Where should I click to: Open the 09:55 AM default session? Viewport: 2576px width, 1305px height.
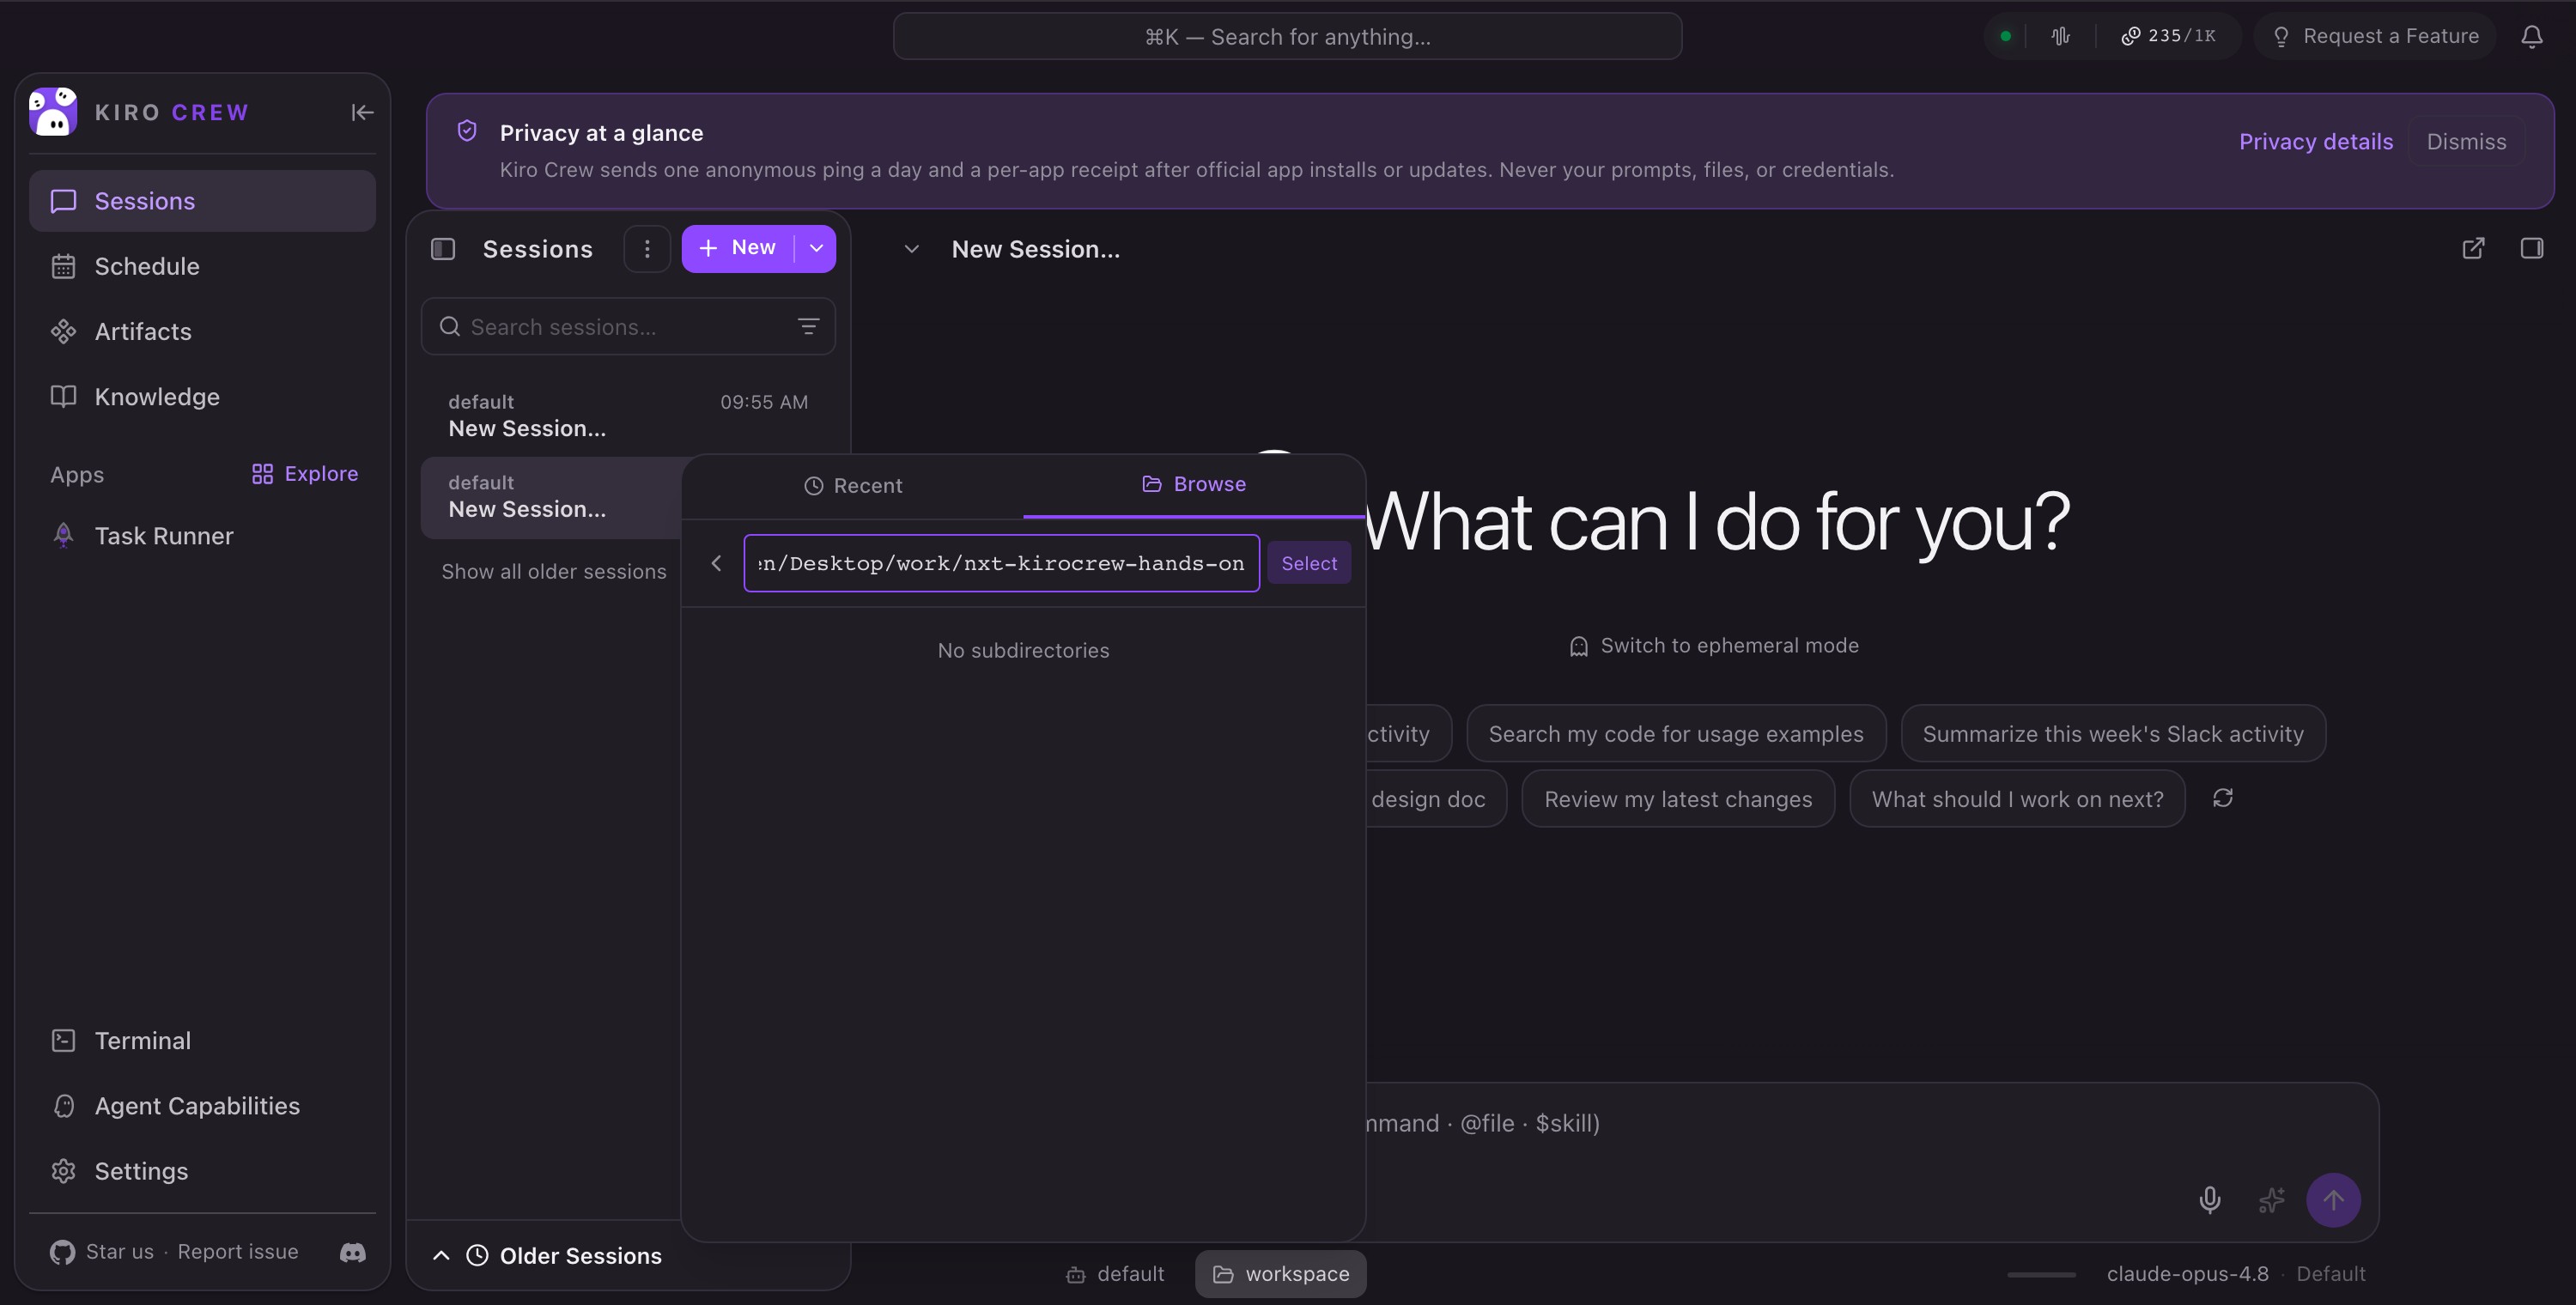coord(628,416)
